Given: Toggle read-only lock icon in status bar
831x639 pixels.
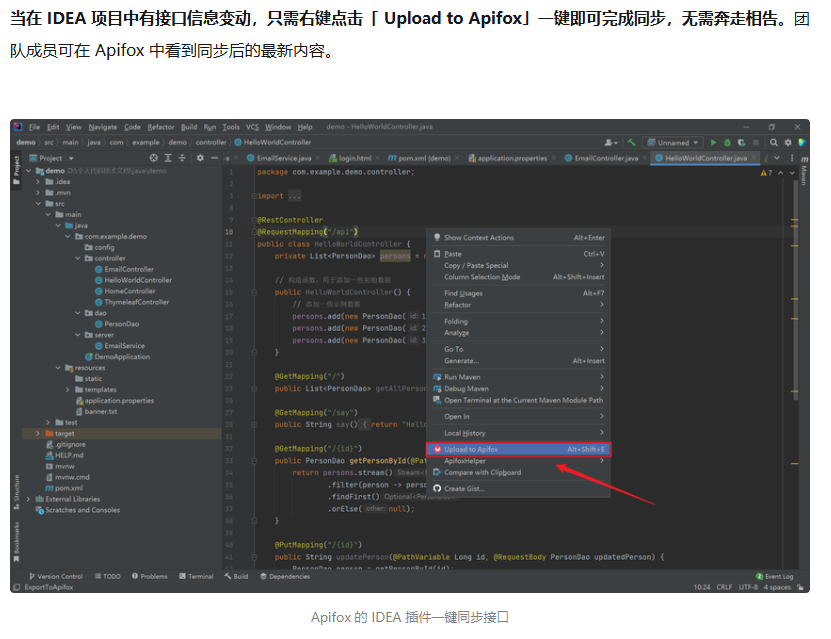Looking at the screenshot, I should [x=800, y=587].
